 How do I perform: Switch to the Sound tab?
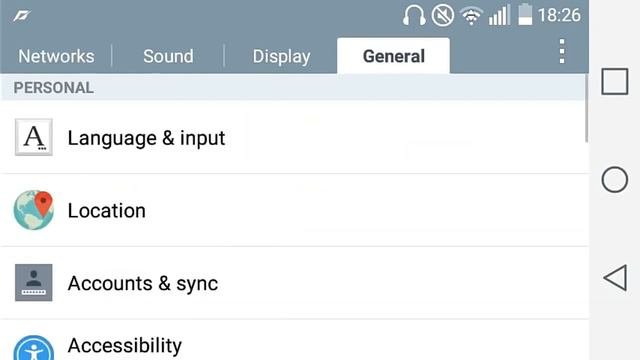point(168,56)
